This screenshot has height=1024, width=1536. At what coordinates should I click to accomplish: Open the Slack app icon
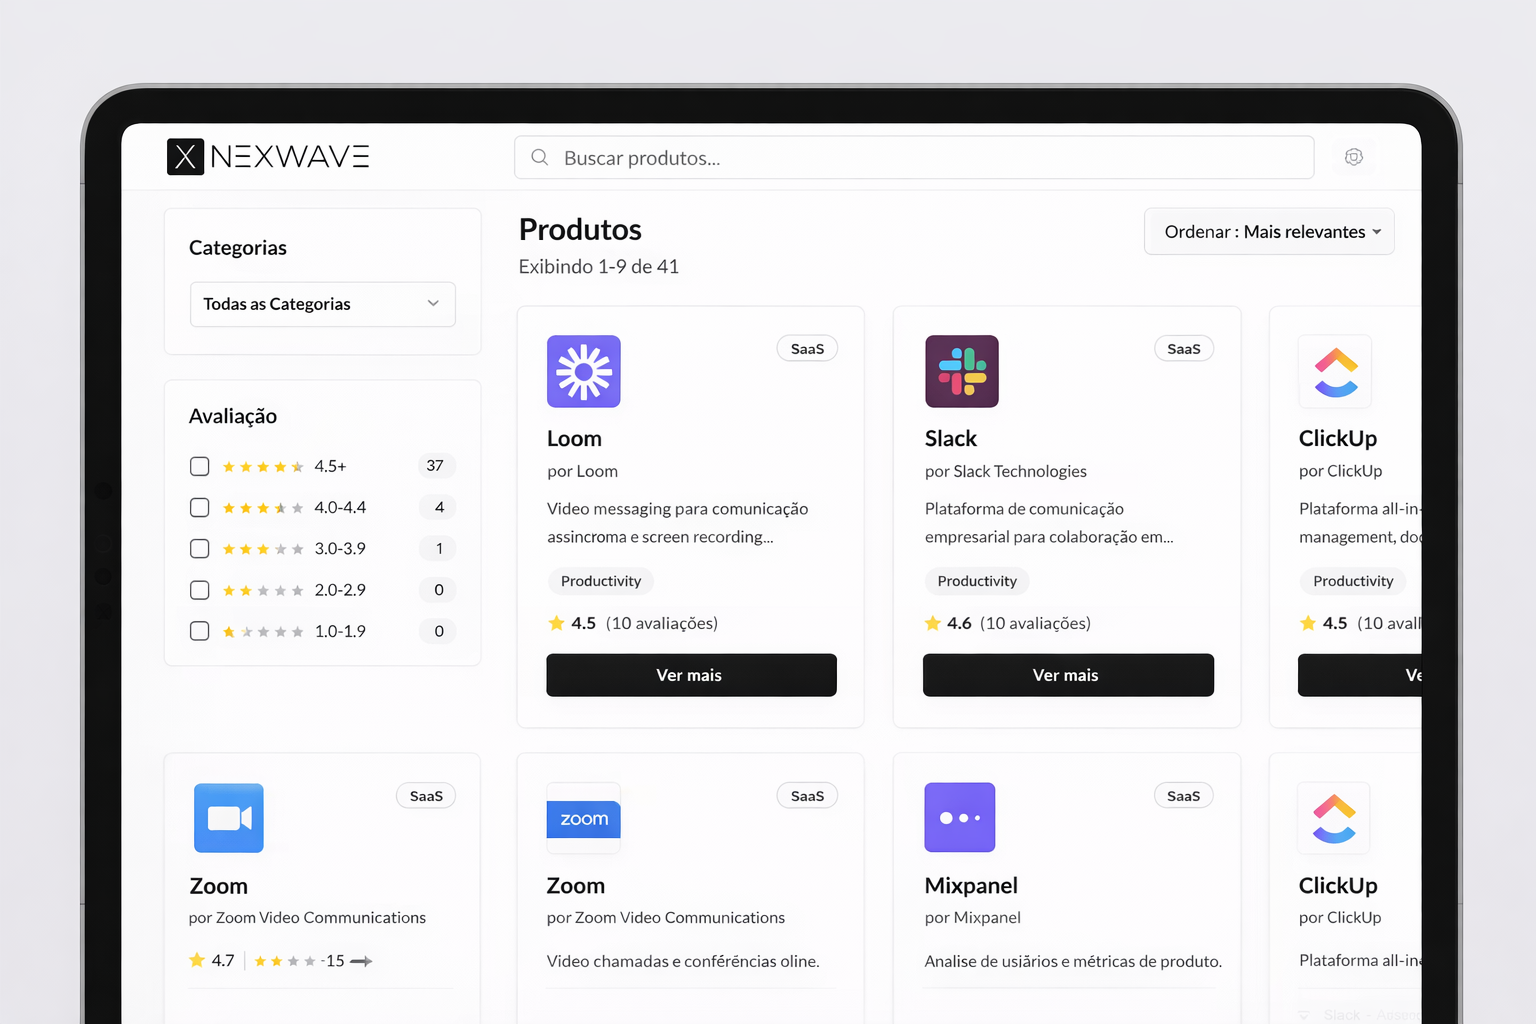962,371
